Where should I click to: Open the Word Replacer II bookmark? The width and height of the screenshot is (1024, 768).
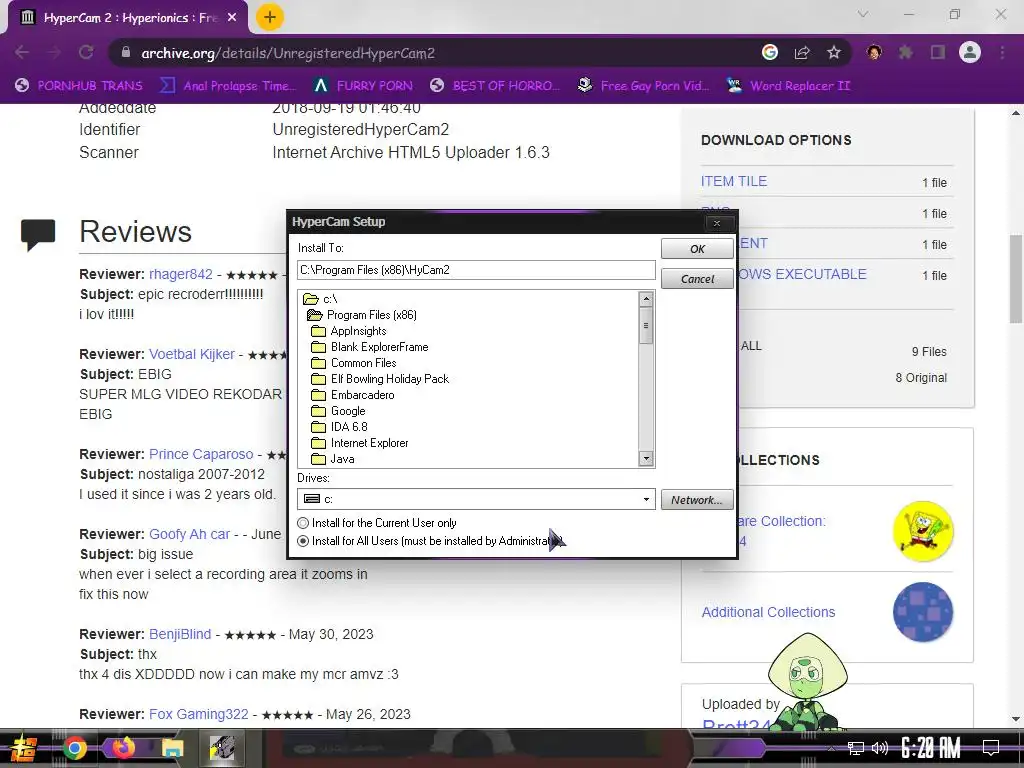coord(789,86)
